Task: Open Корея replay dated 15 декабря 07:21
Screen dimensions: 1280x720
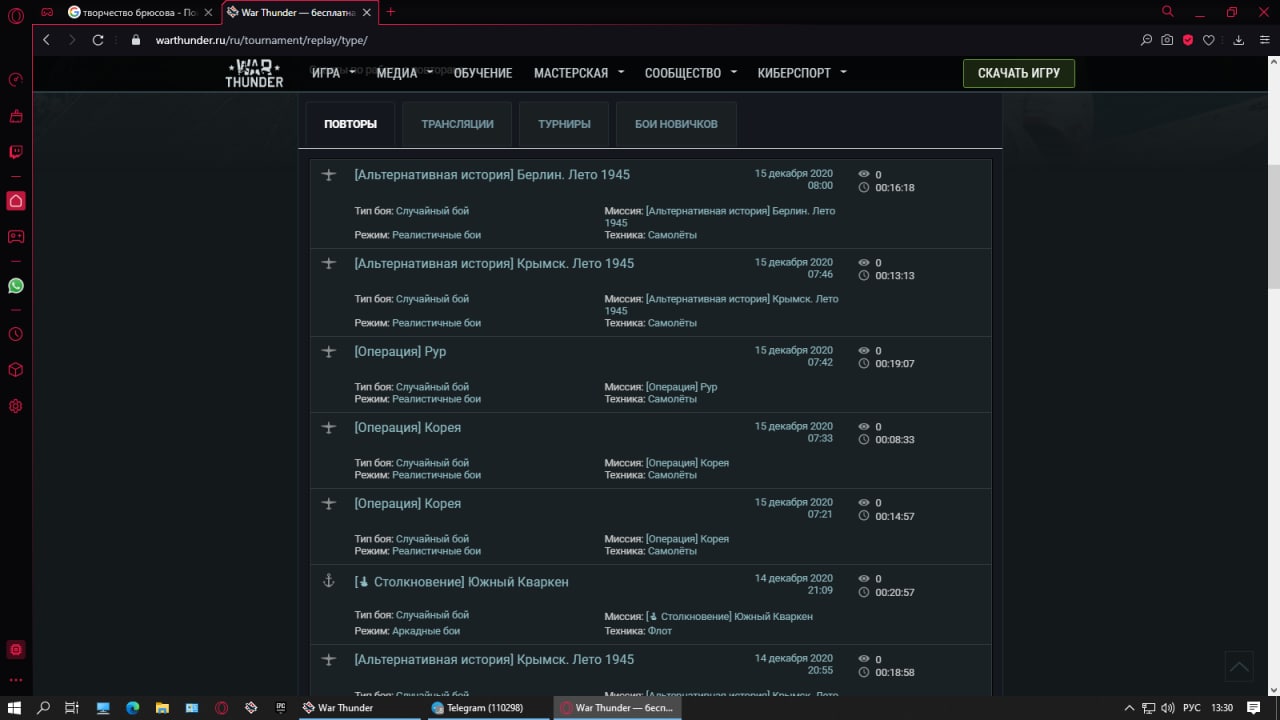Action: pos(407,504)
